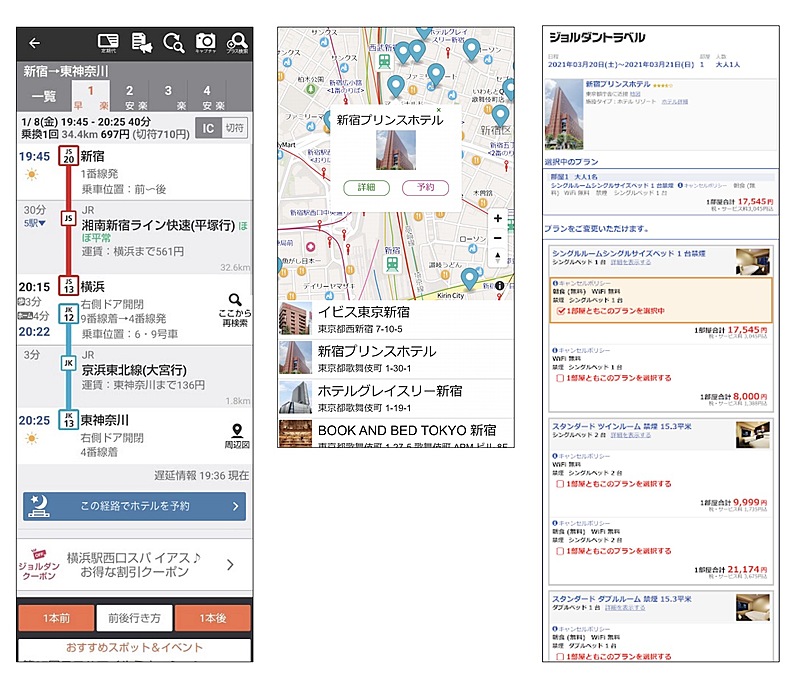The height and width of the screenshot is (687, 800).
Task: Select BOOK AND BED TOKYO 新宿 in the list
Action: (396, 434)
